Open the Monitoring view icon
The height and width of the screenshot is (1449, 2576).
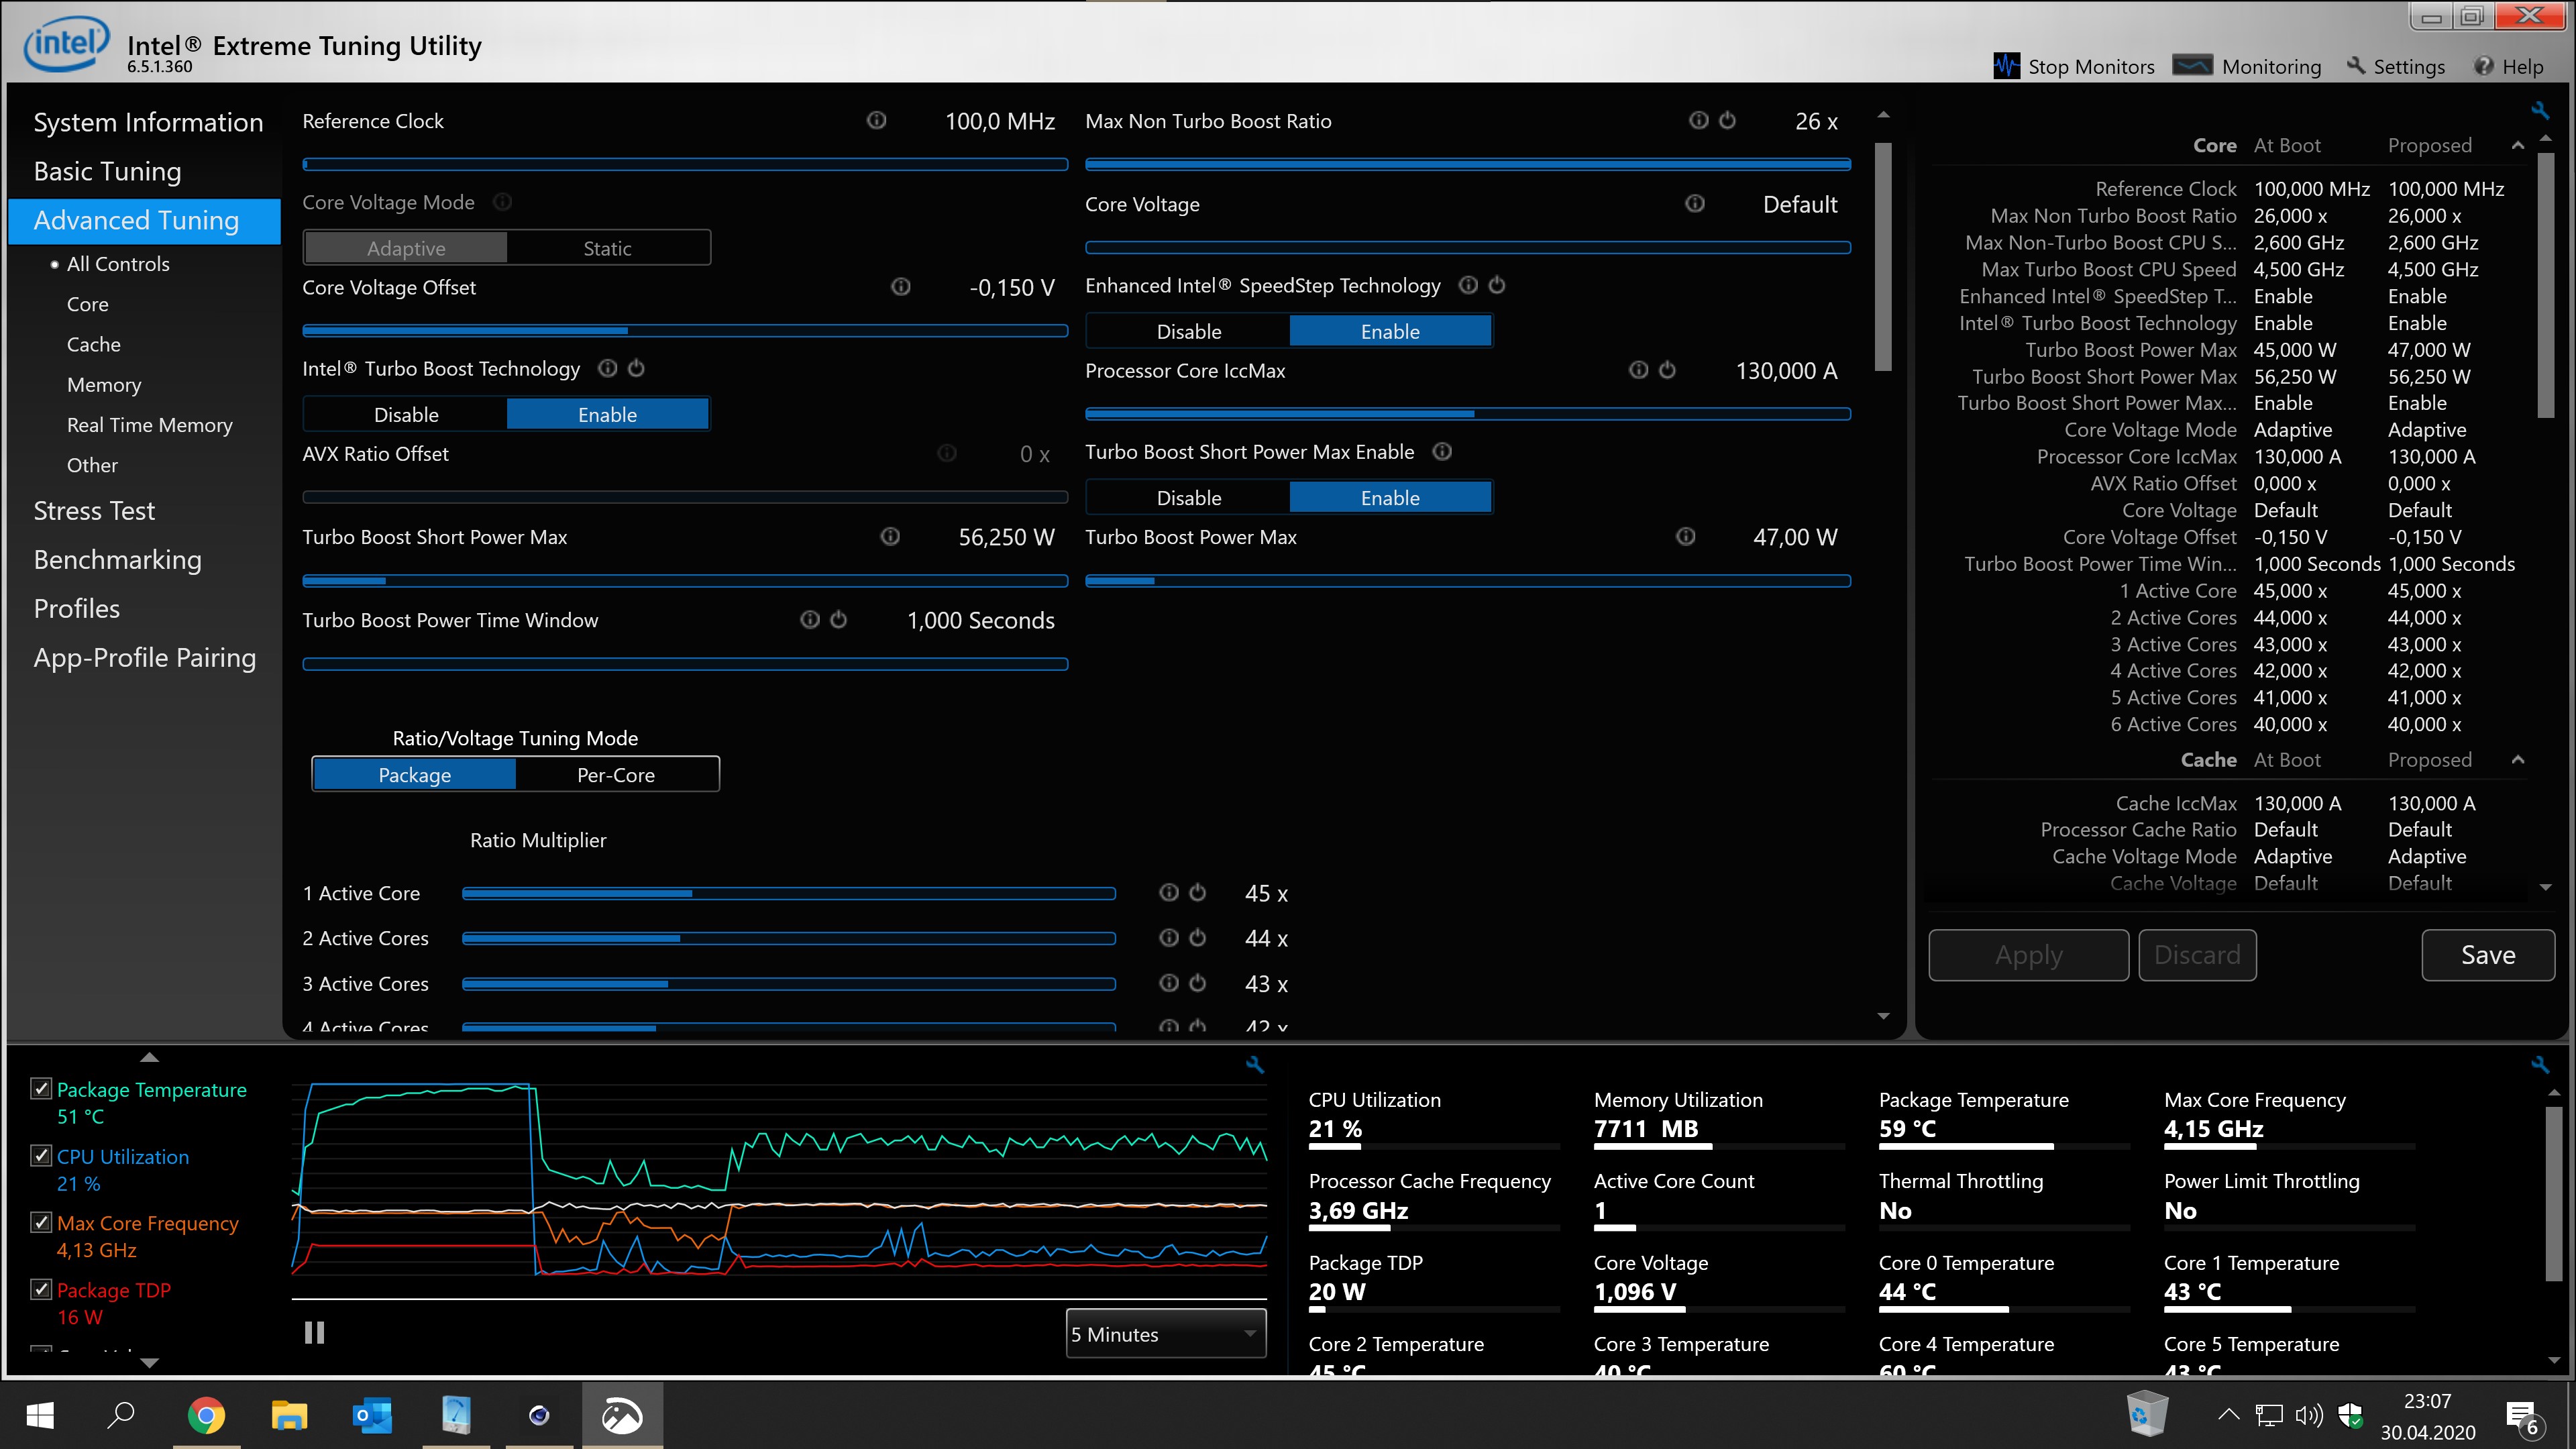click(2192, 66)
